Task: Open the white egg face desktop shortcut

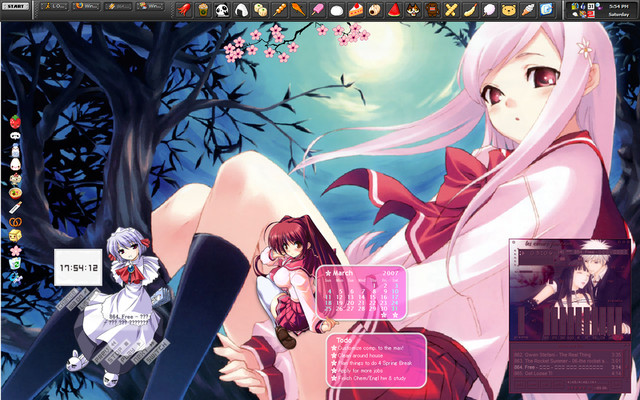Action: pyautogui.click(x=15, y=164)
